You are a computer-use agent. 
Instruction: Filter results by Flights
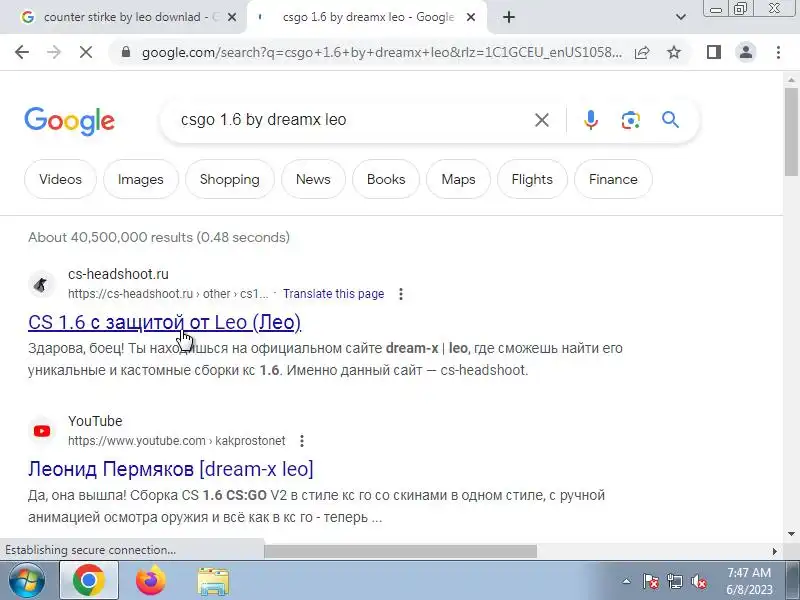pyautogui.click(x=532, y=179)
